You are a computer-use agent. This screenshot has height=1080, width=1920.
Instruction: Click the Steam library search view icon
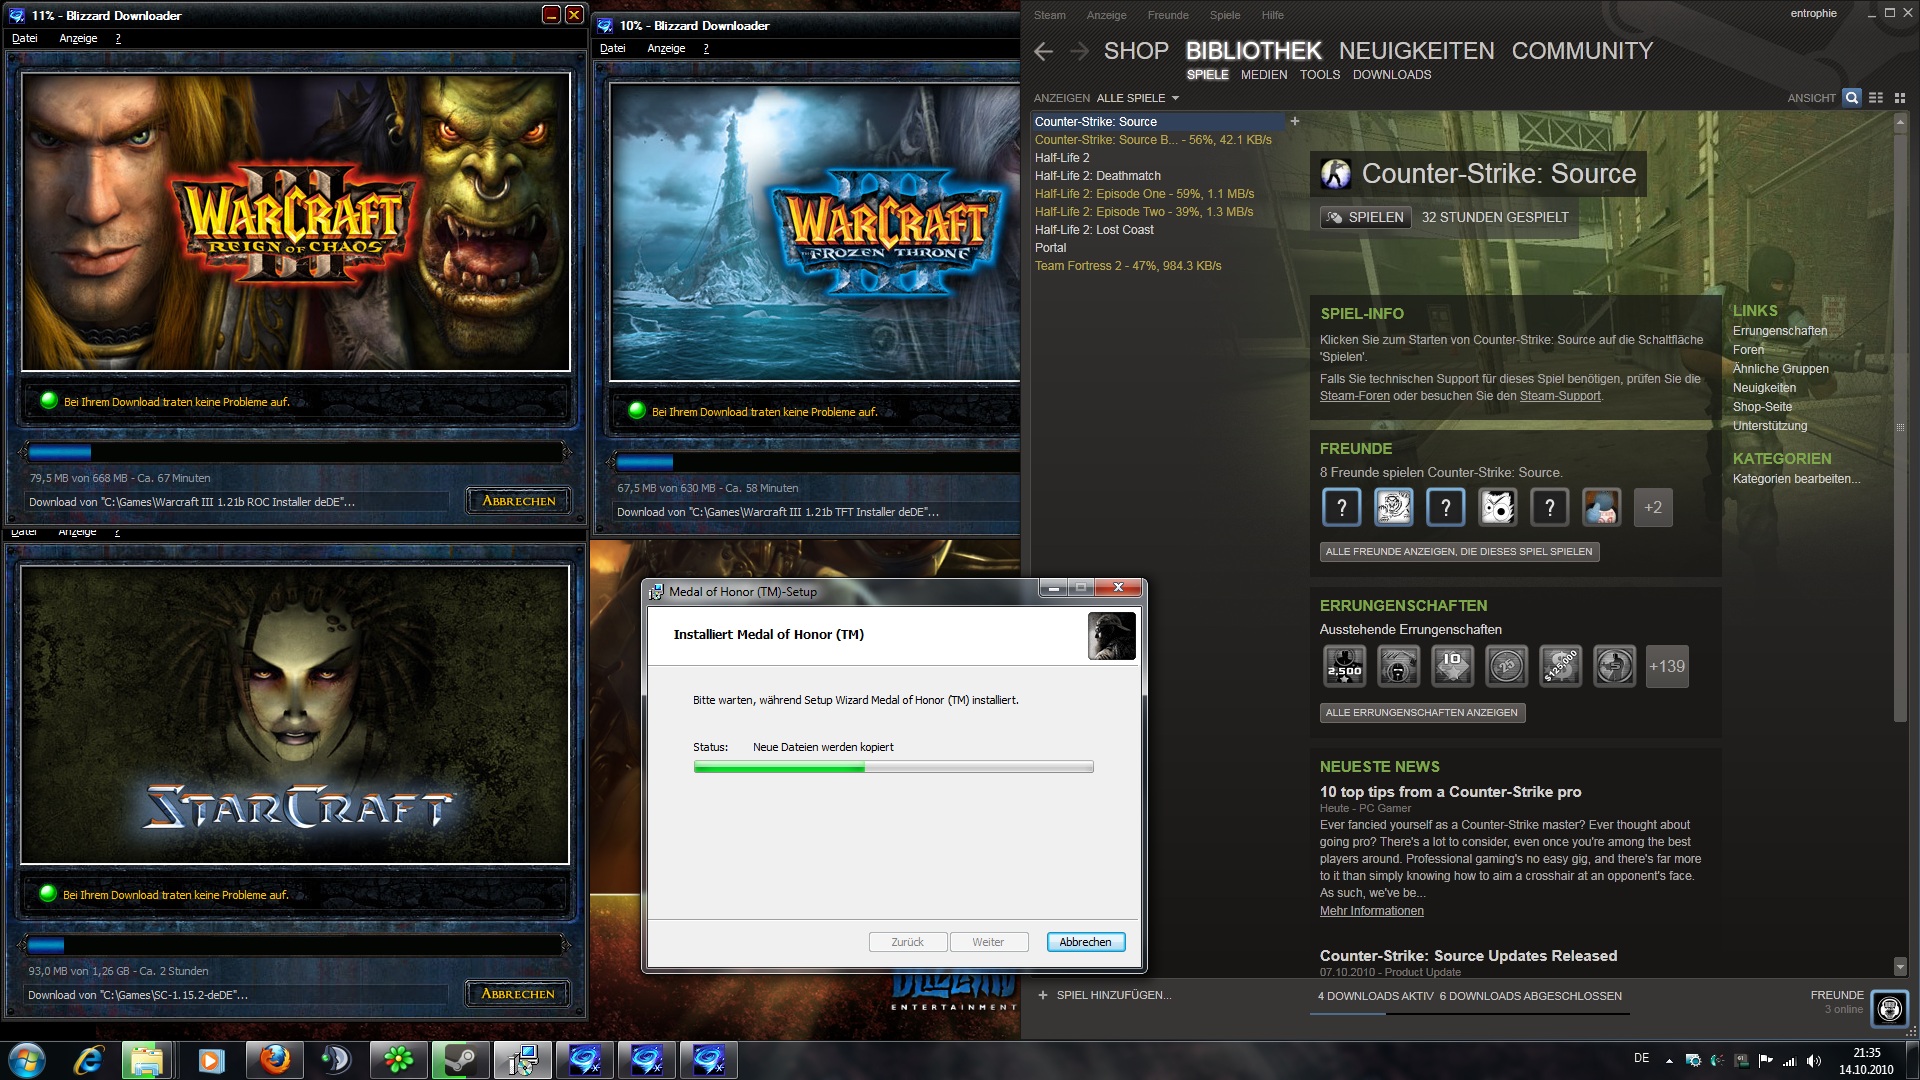click(x=1851, y=98)
